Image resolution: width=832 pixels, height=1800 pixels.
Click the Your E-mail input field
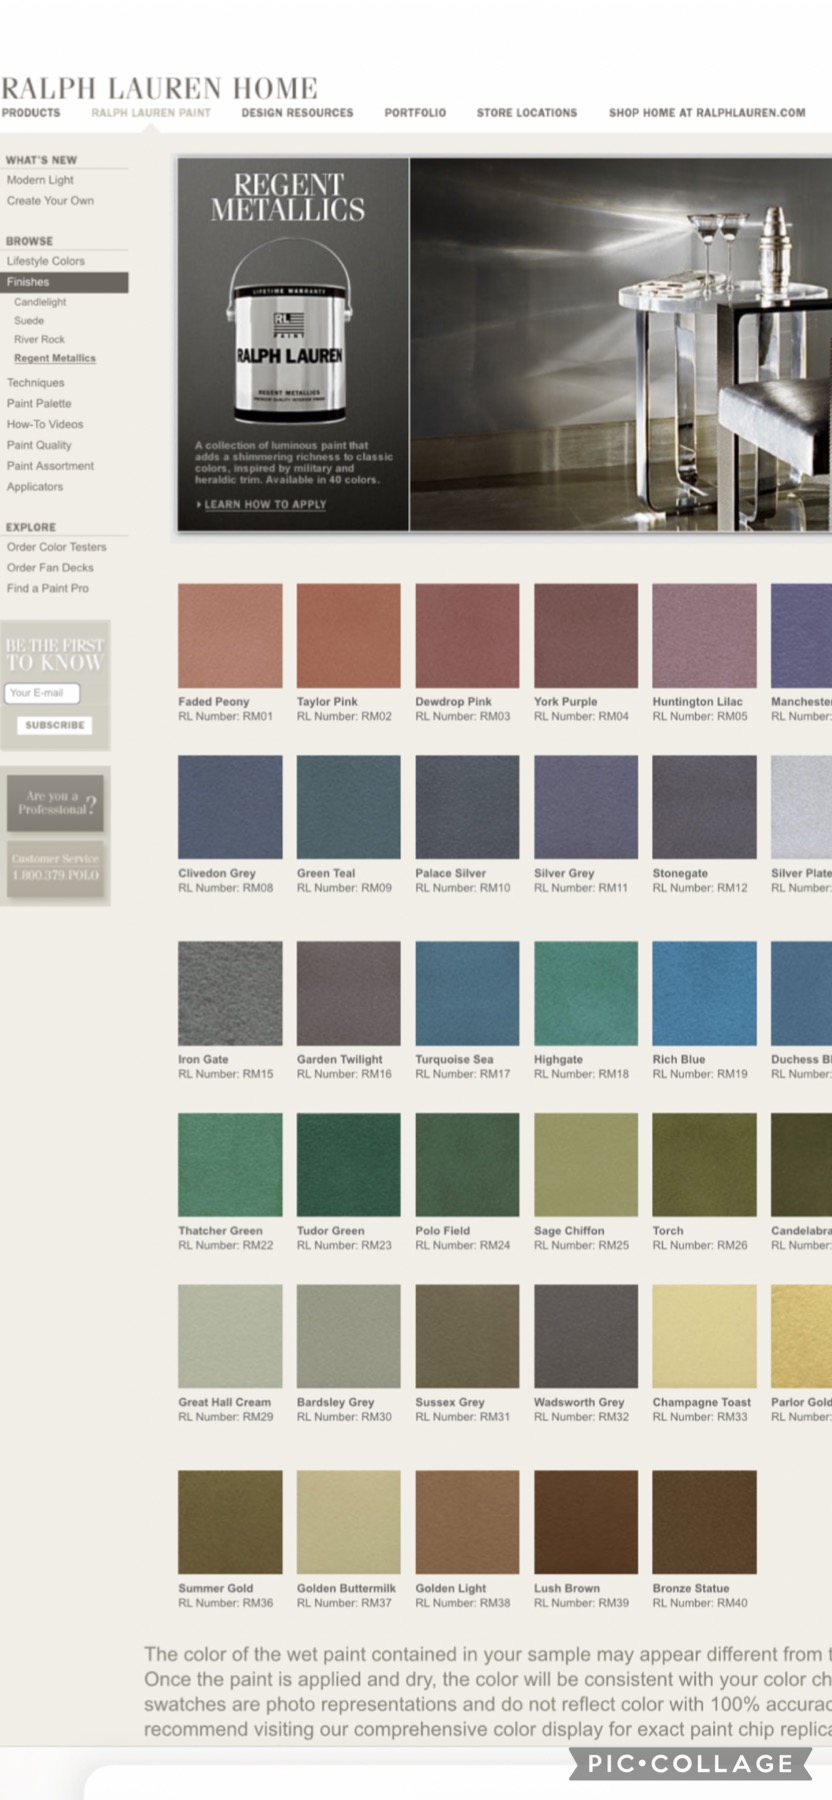(x=42, y=693)
